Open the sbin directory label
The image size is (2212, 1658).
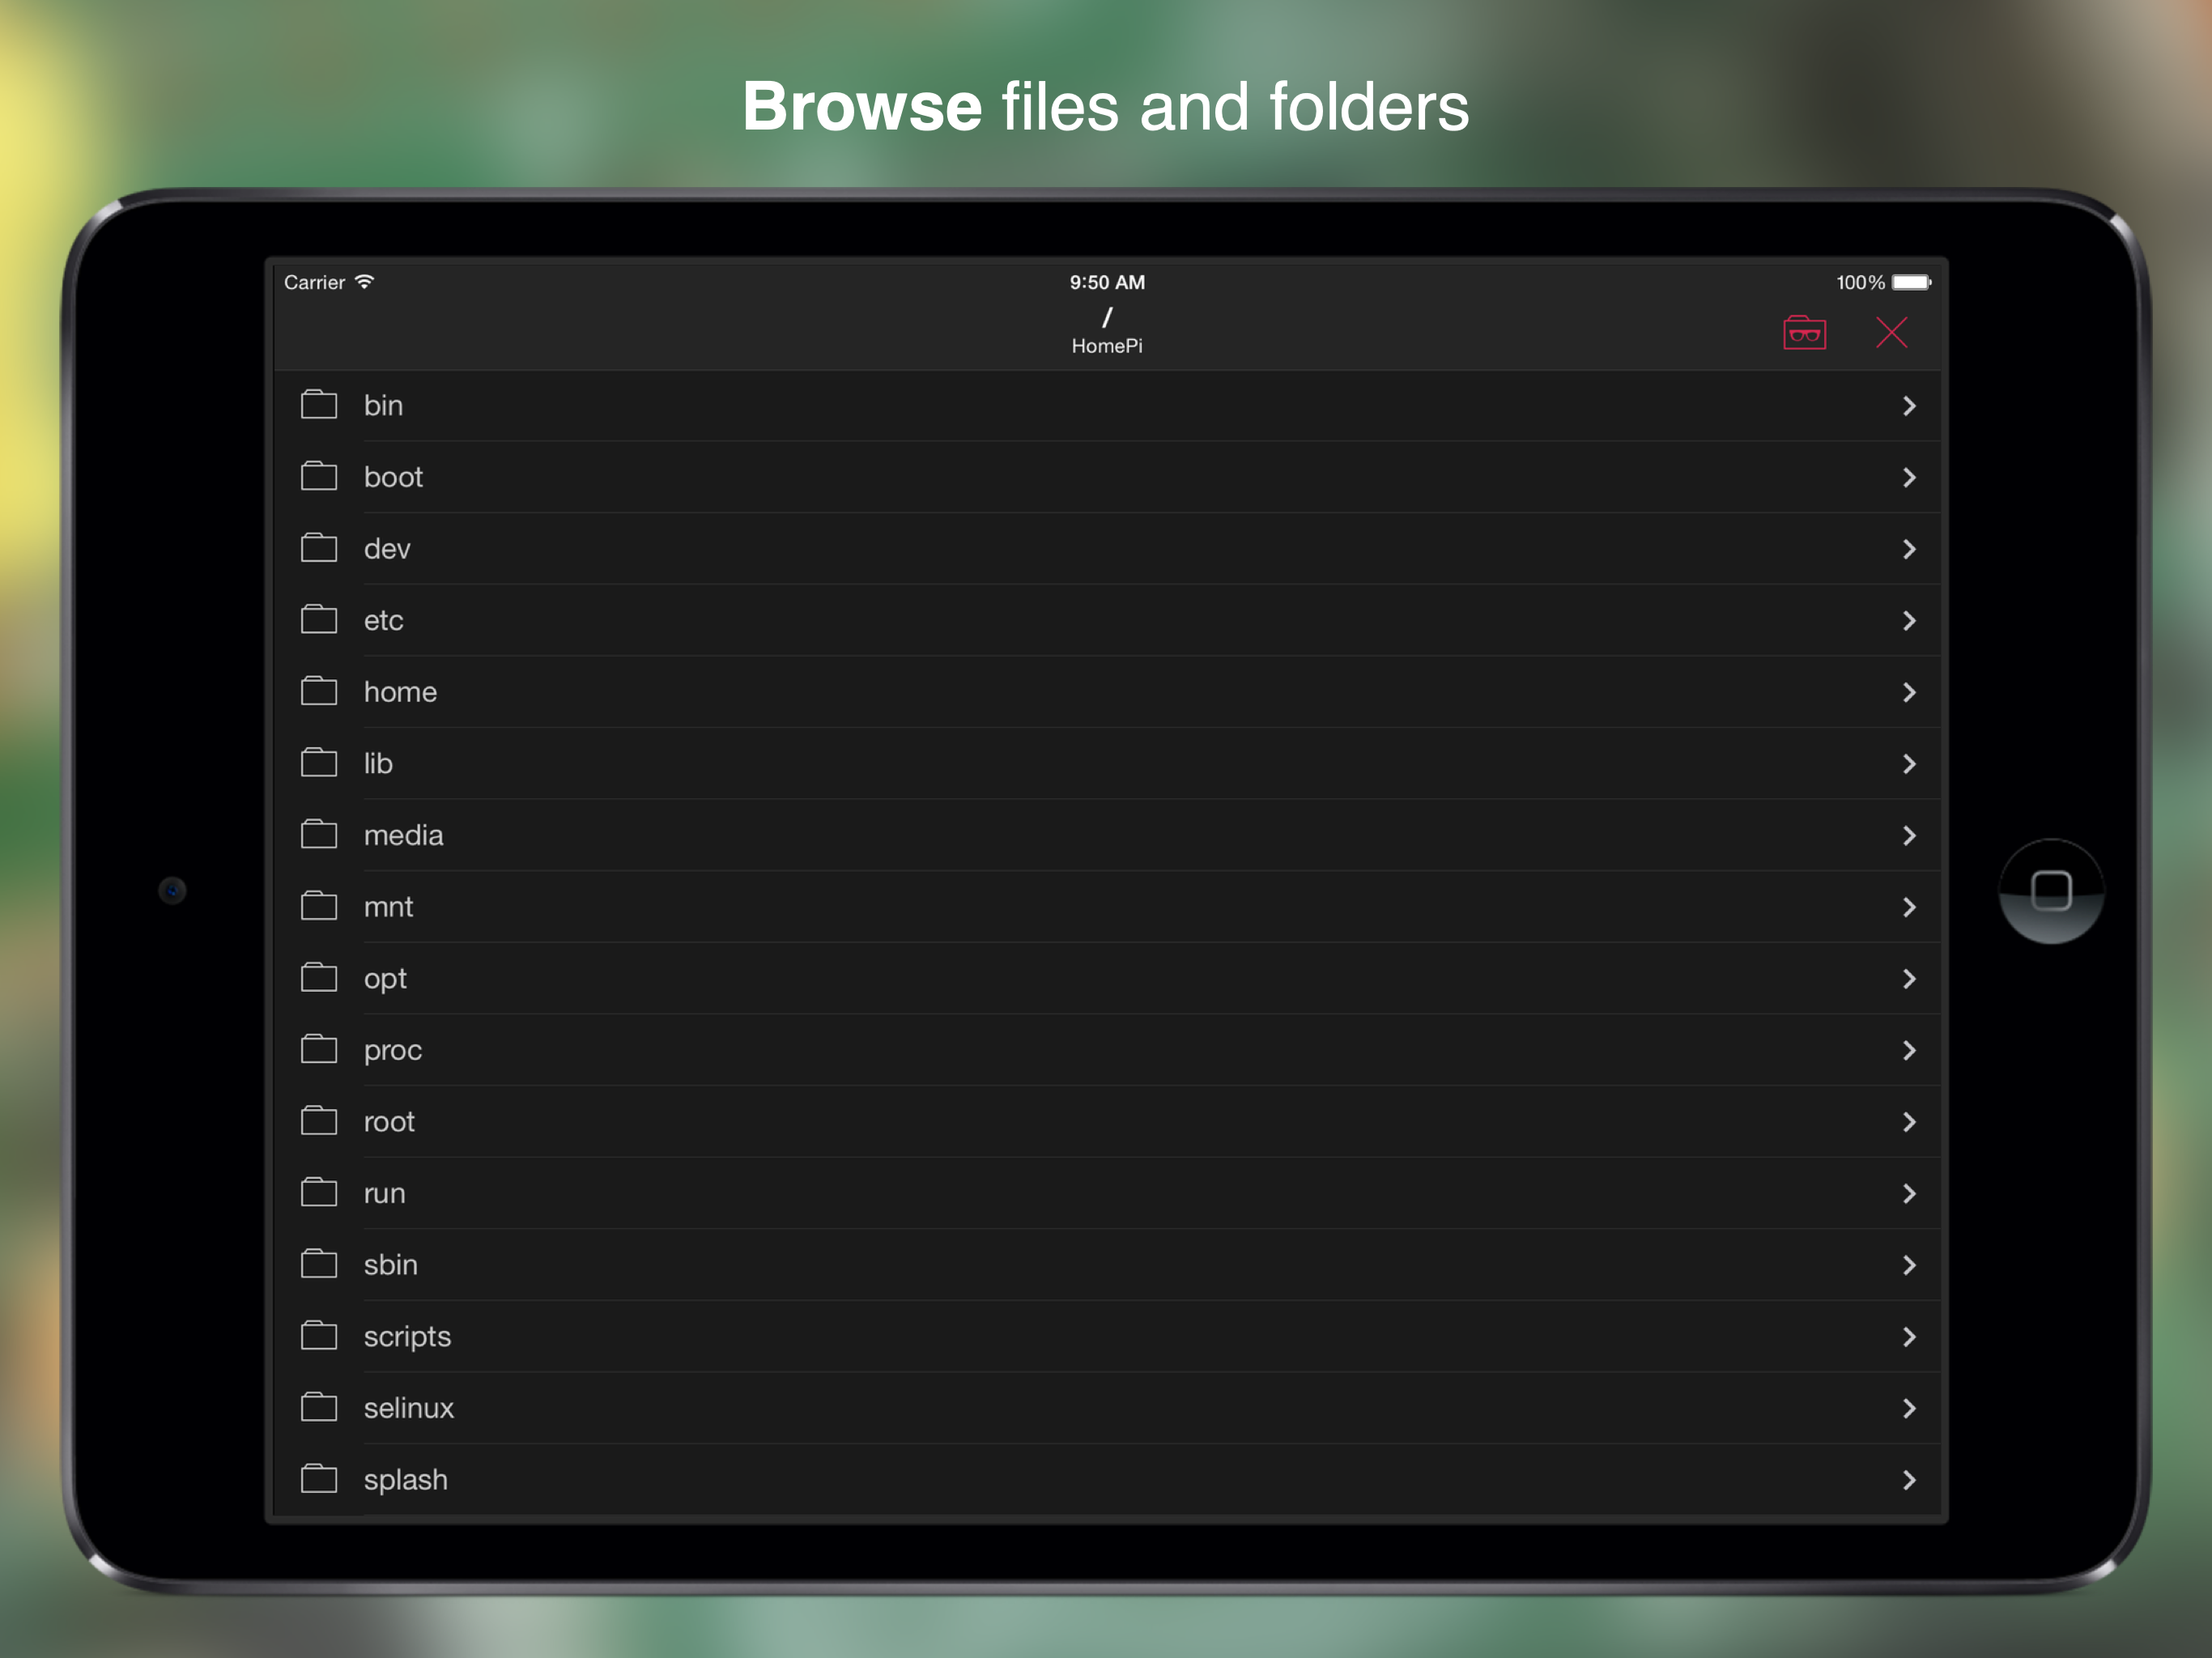pos(391,1265)
